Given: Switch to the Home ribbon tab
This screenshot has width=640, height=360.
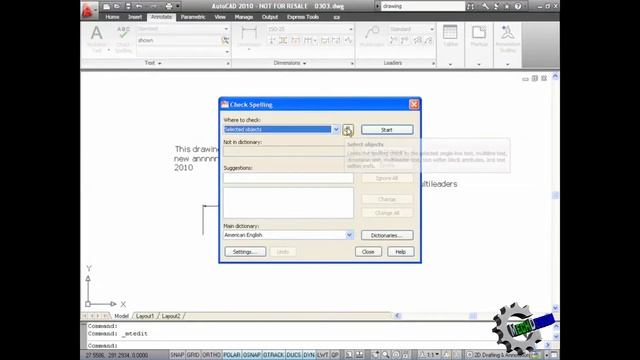Looking at the screenshot, I should 112,17.
